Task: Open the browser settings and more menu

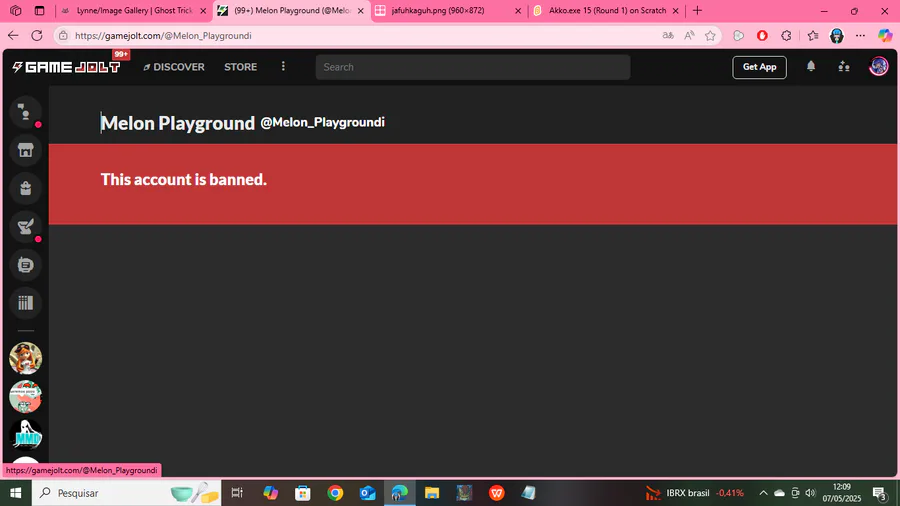Action: coord(860,36)
